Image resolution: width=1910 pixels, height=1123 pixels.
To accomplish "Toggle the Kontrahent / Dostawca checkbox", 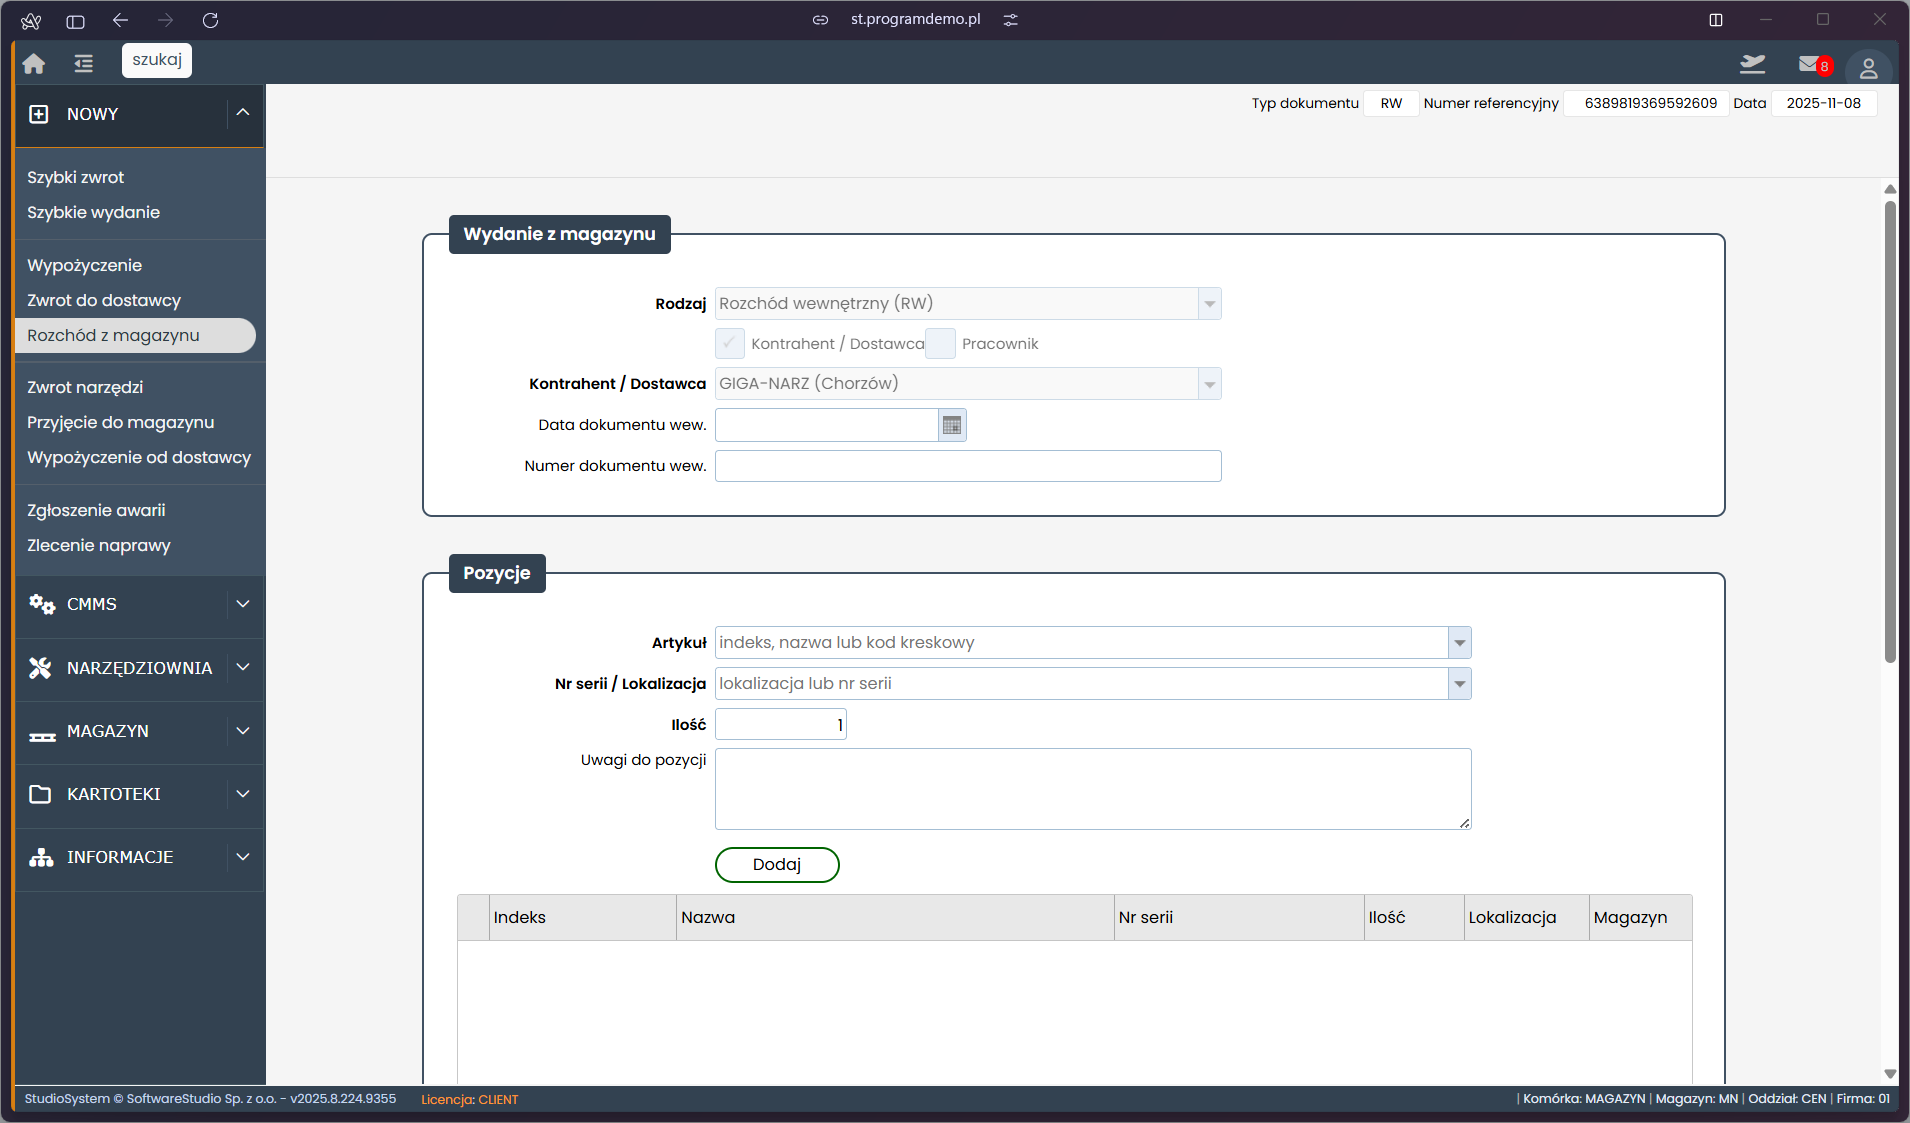I will pos(730,343).
